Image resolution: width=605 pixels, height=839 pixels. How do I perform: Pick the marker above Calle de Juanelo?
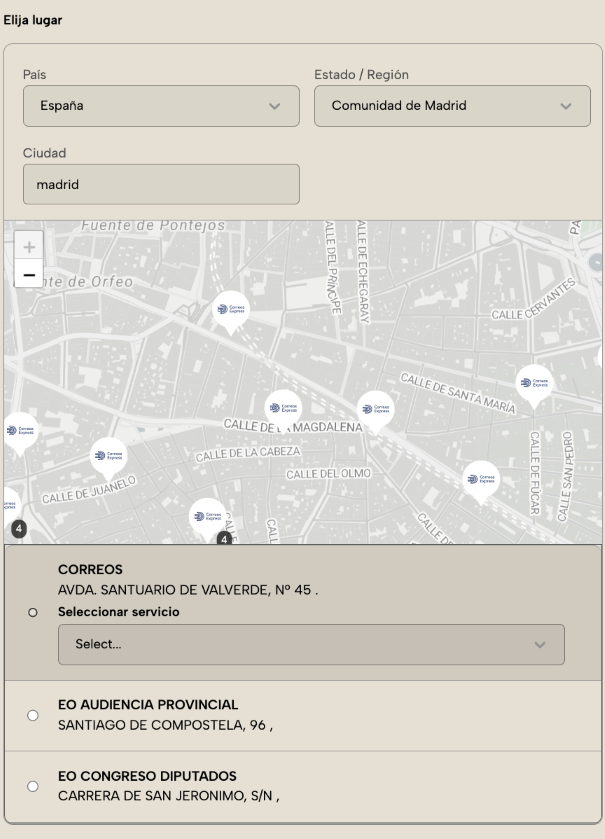[108, 456]
